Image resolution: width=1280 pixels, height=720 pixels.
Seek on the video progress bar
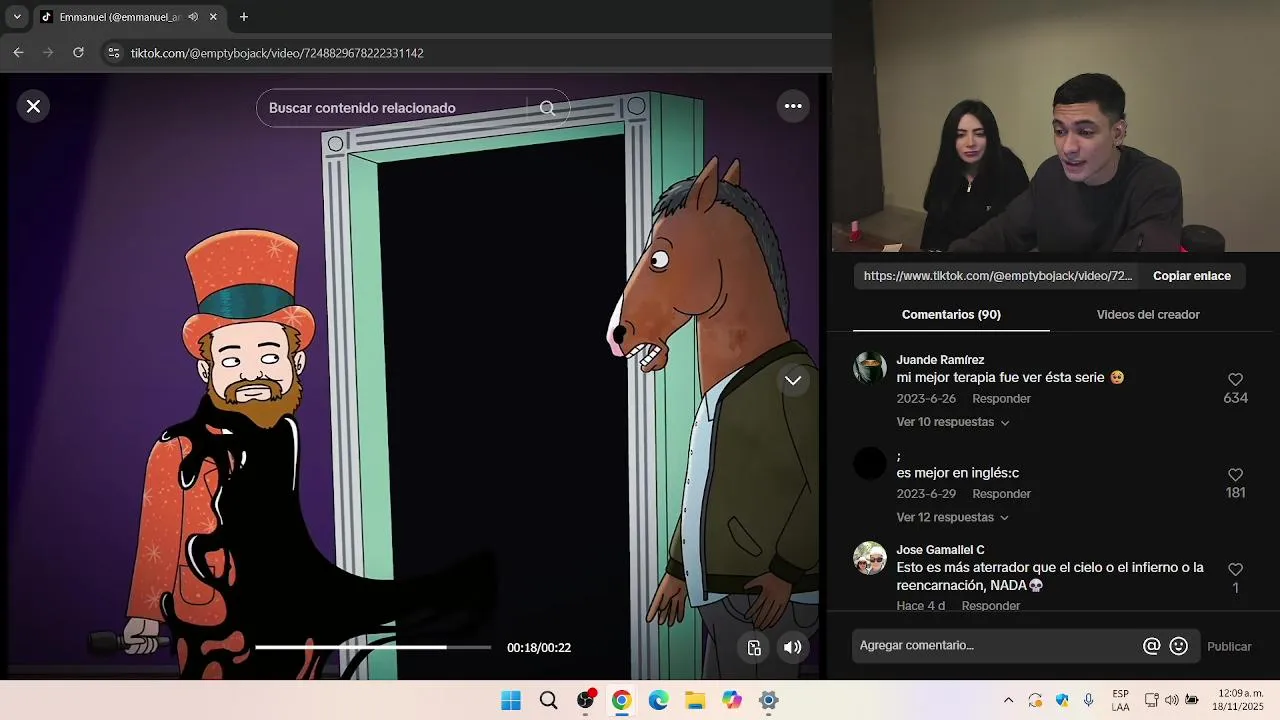373,647
